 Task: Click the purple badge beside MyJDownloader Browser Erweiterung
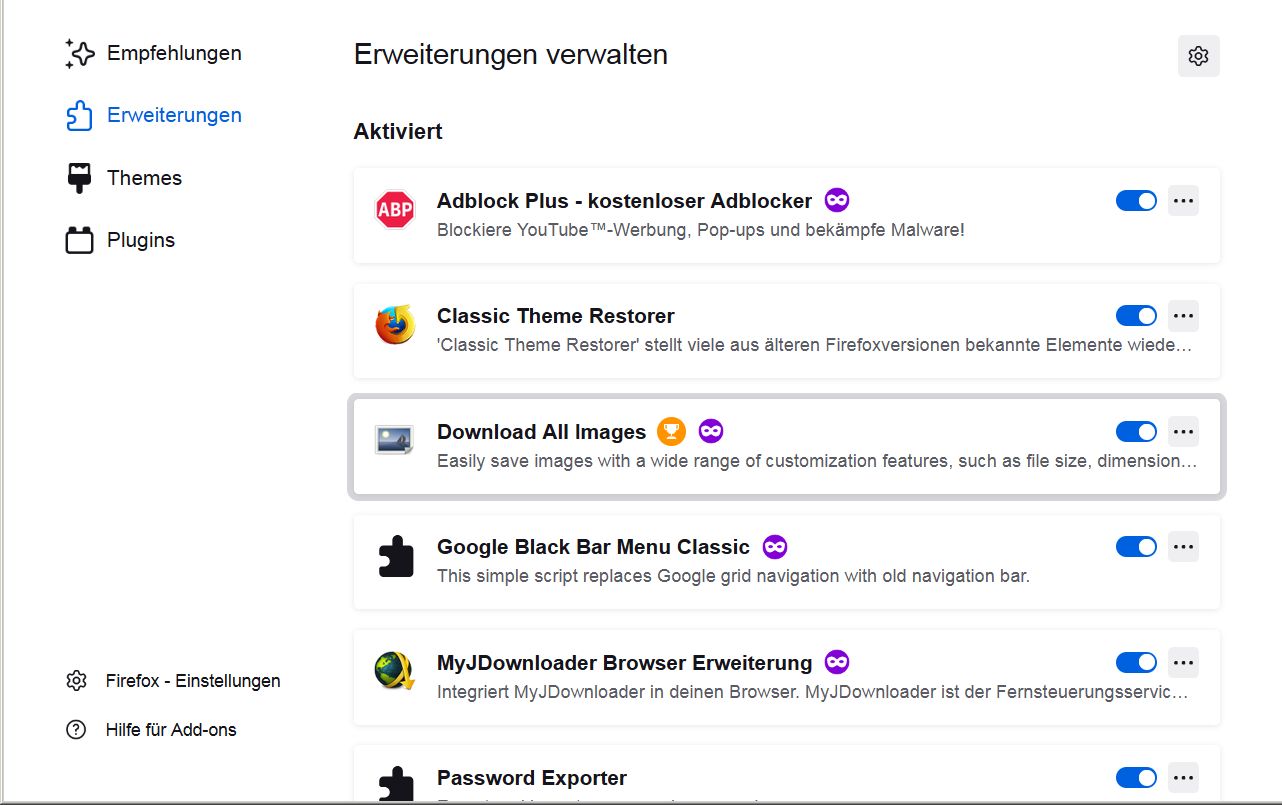coord(837,662)
